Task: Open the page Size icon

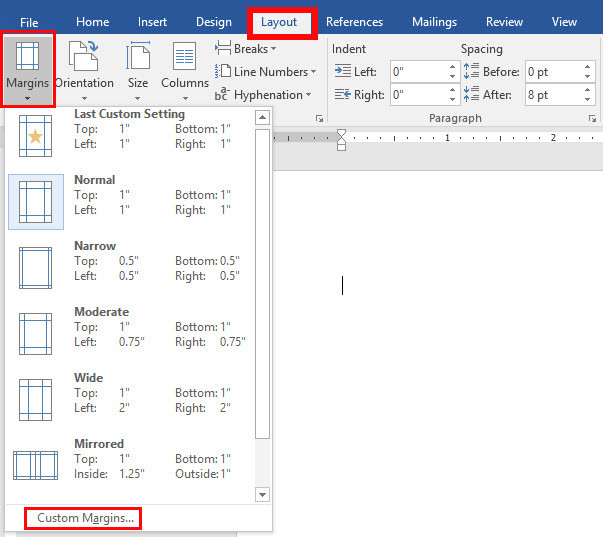Action: tap(138, 69)
